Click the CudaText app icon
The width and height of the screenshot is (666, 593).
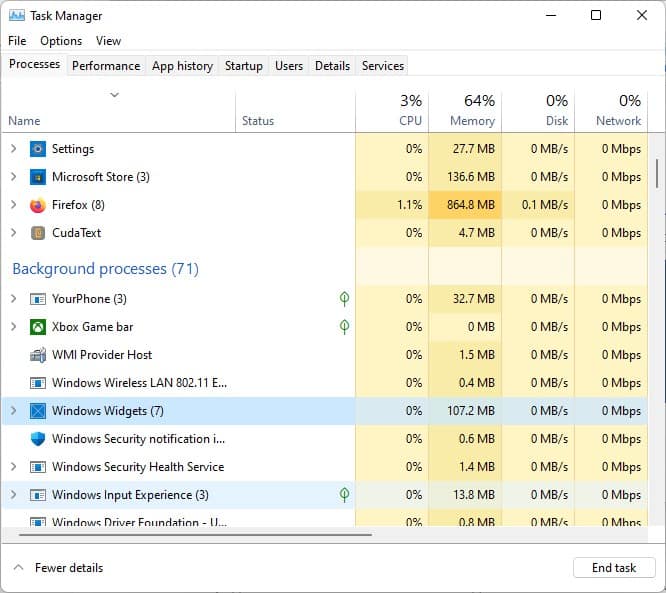coord(38,233)
